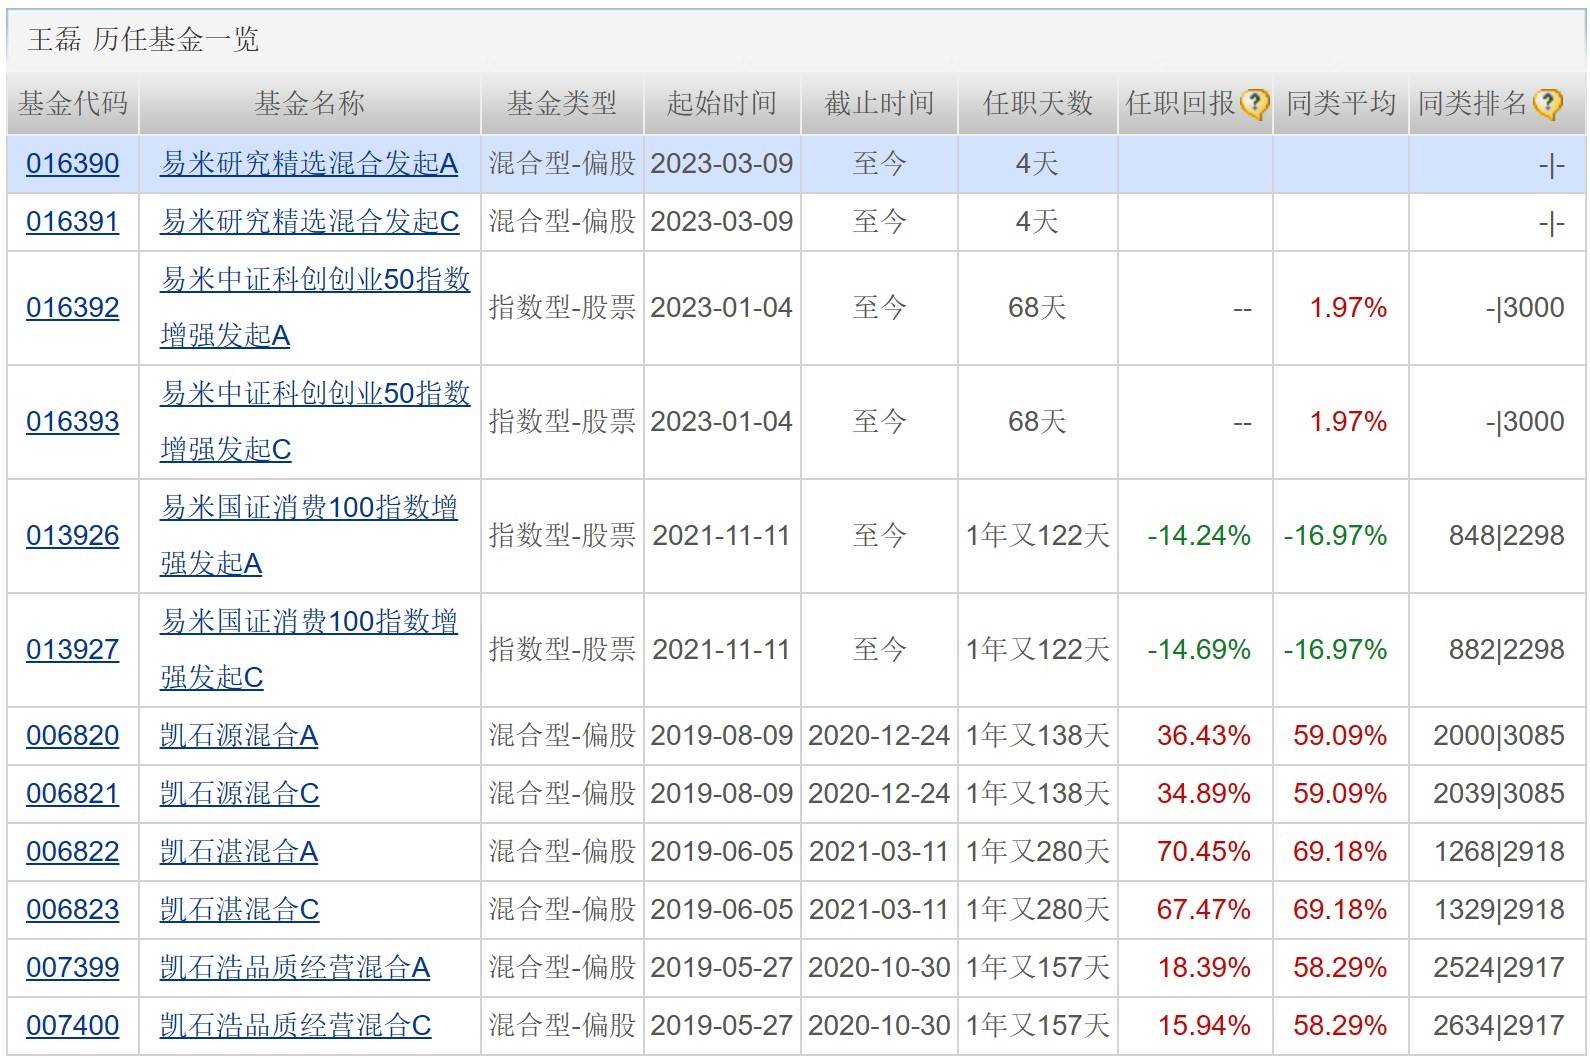
Task: Click the 2000|3085 ranking cell
Action: [x=1499, y=736]
